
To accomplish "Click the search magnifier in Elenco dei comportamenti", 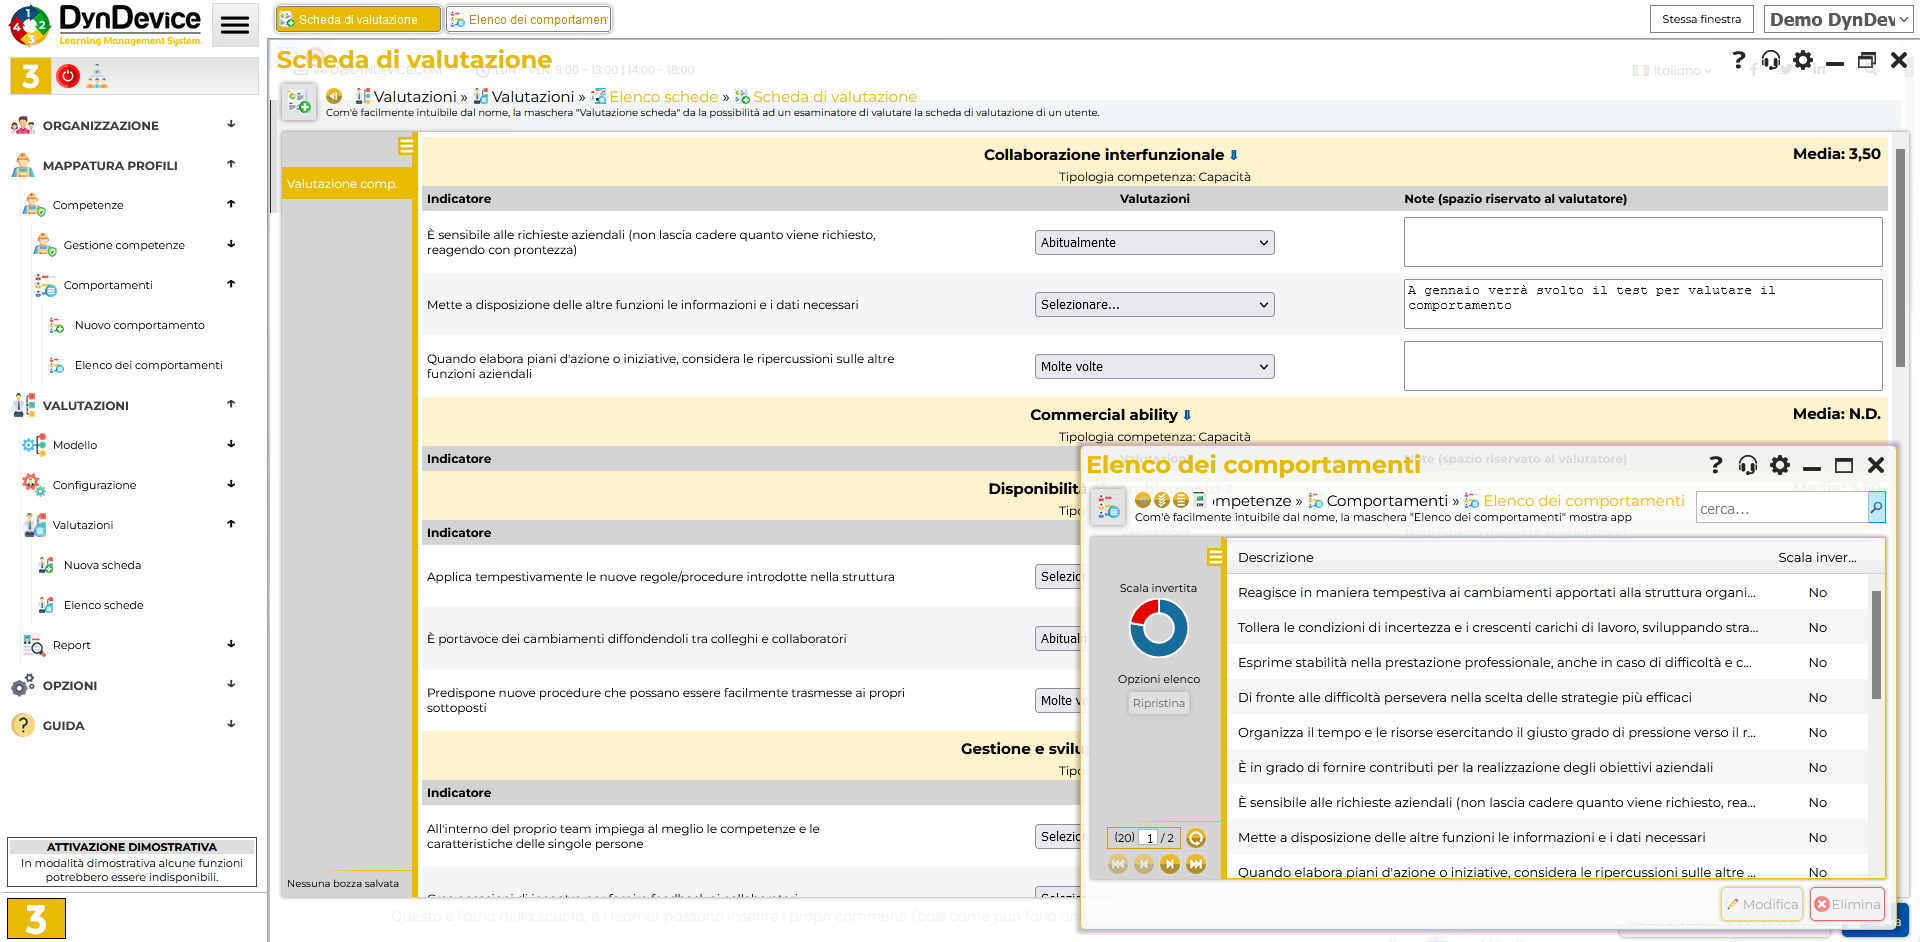I will point(1876,508).
